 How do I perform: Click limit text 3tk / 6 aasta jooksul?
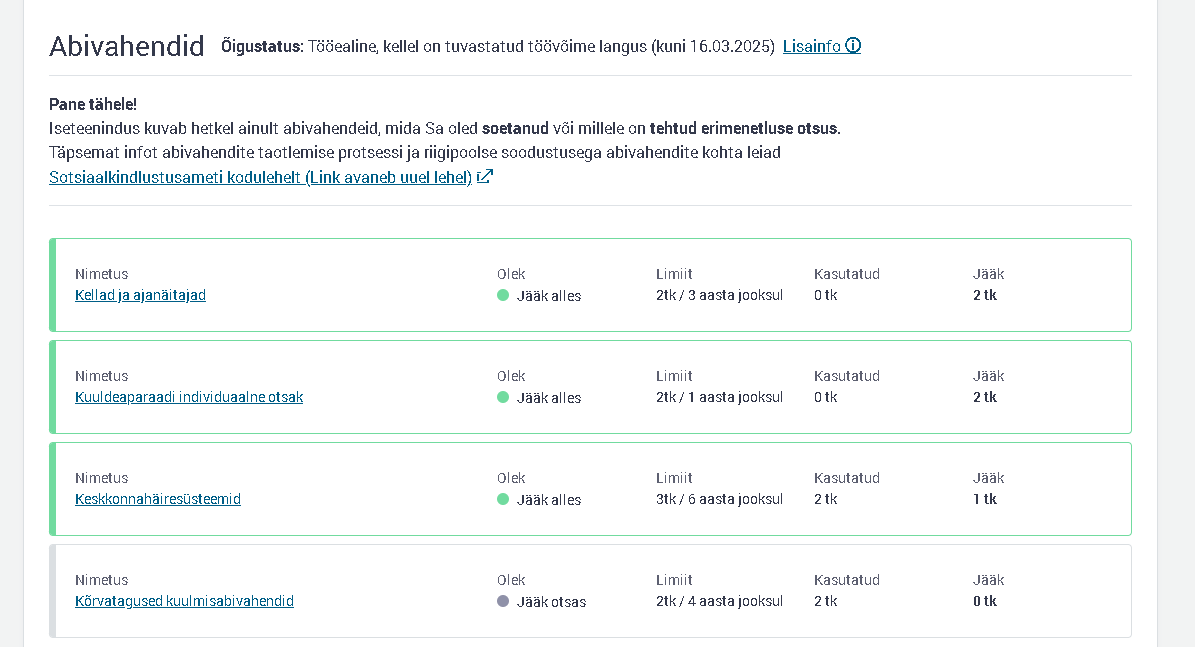click(719, 499)
